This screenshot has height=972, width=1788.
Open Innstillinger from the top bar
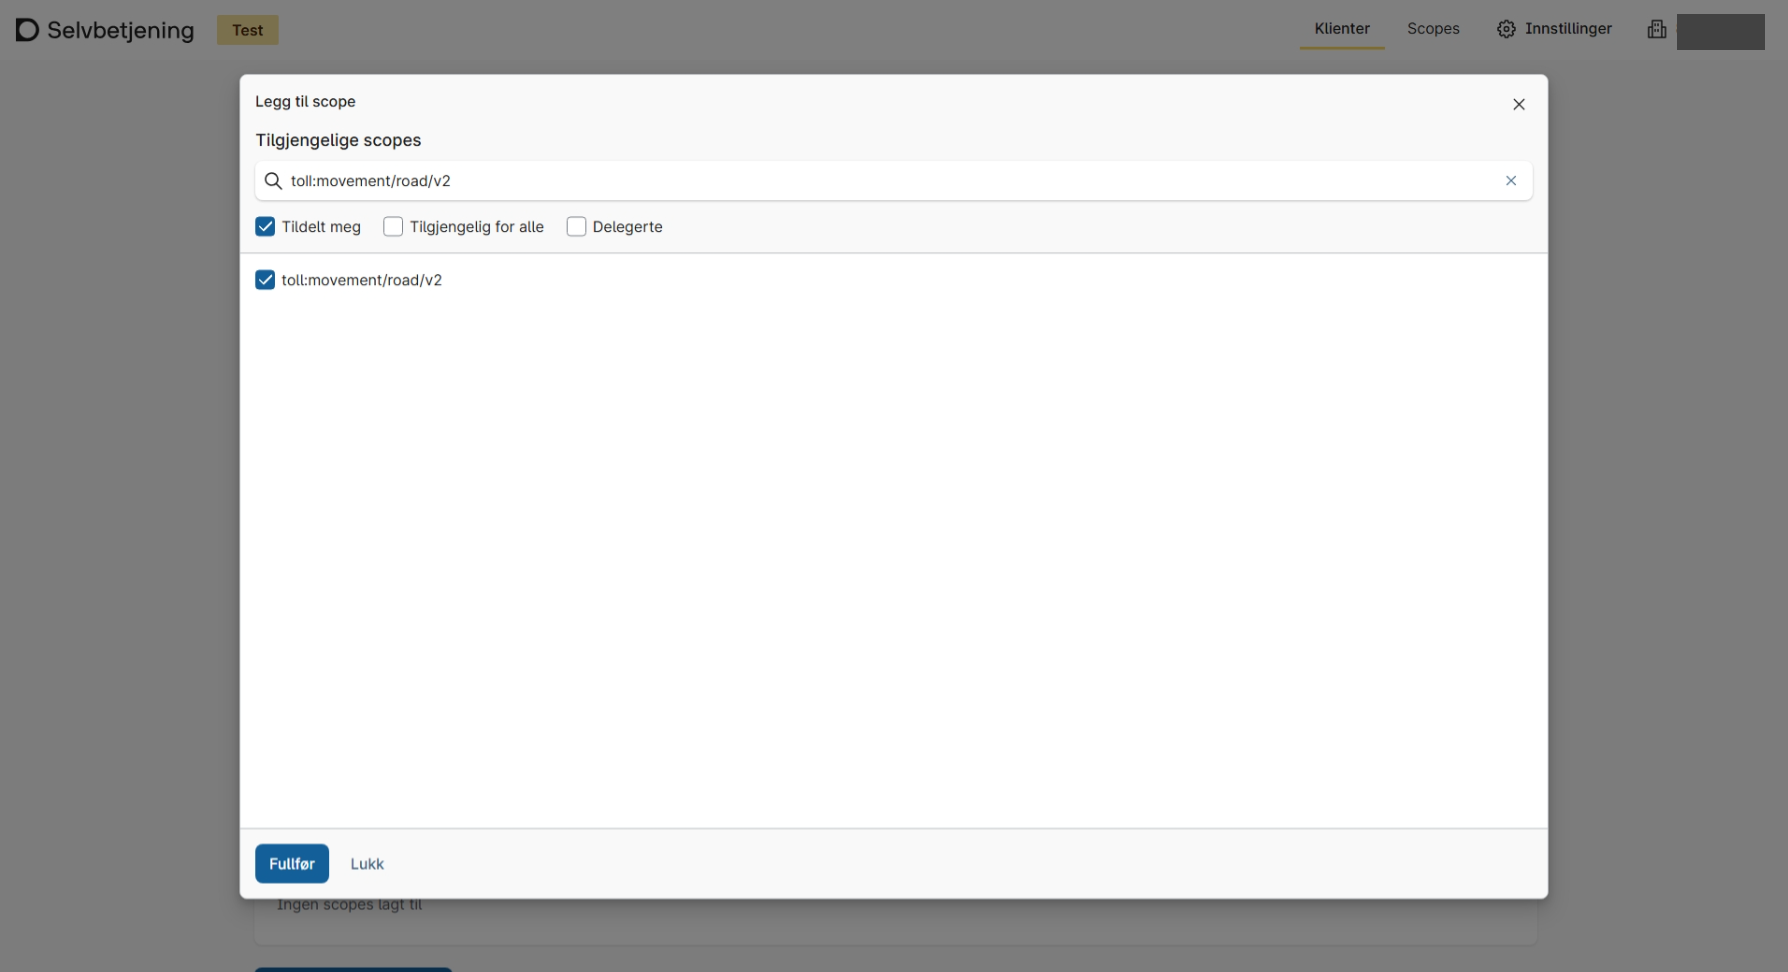(x=1568, y=29)
